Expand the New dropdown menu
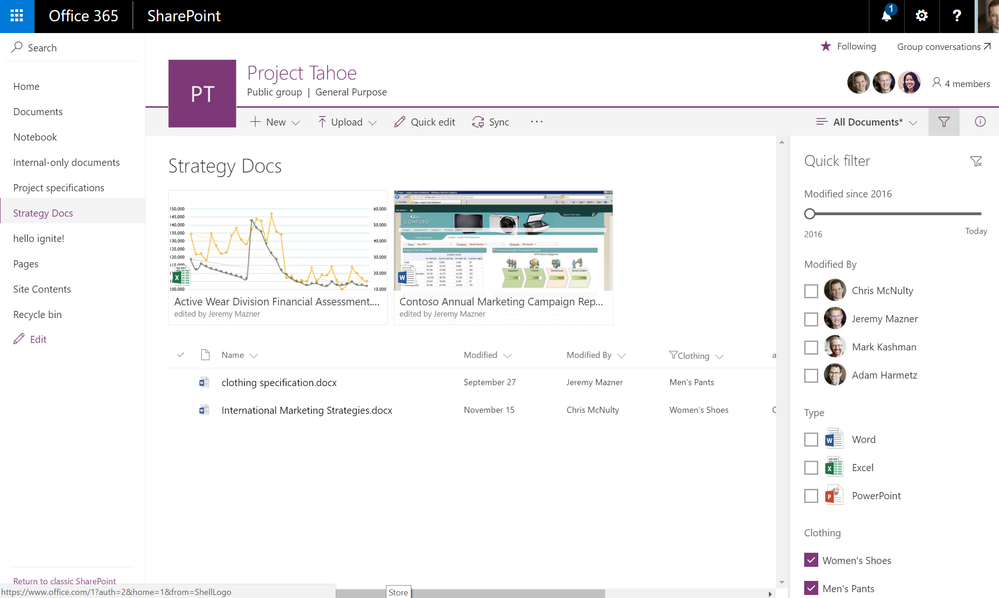The width and height of the screenshot is (999, 598). pyautogui.click(x=296, y=122)
